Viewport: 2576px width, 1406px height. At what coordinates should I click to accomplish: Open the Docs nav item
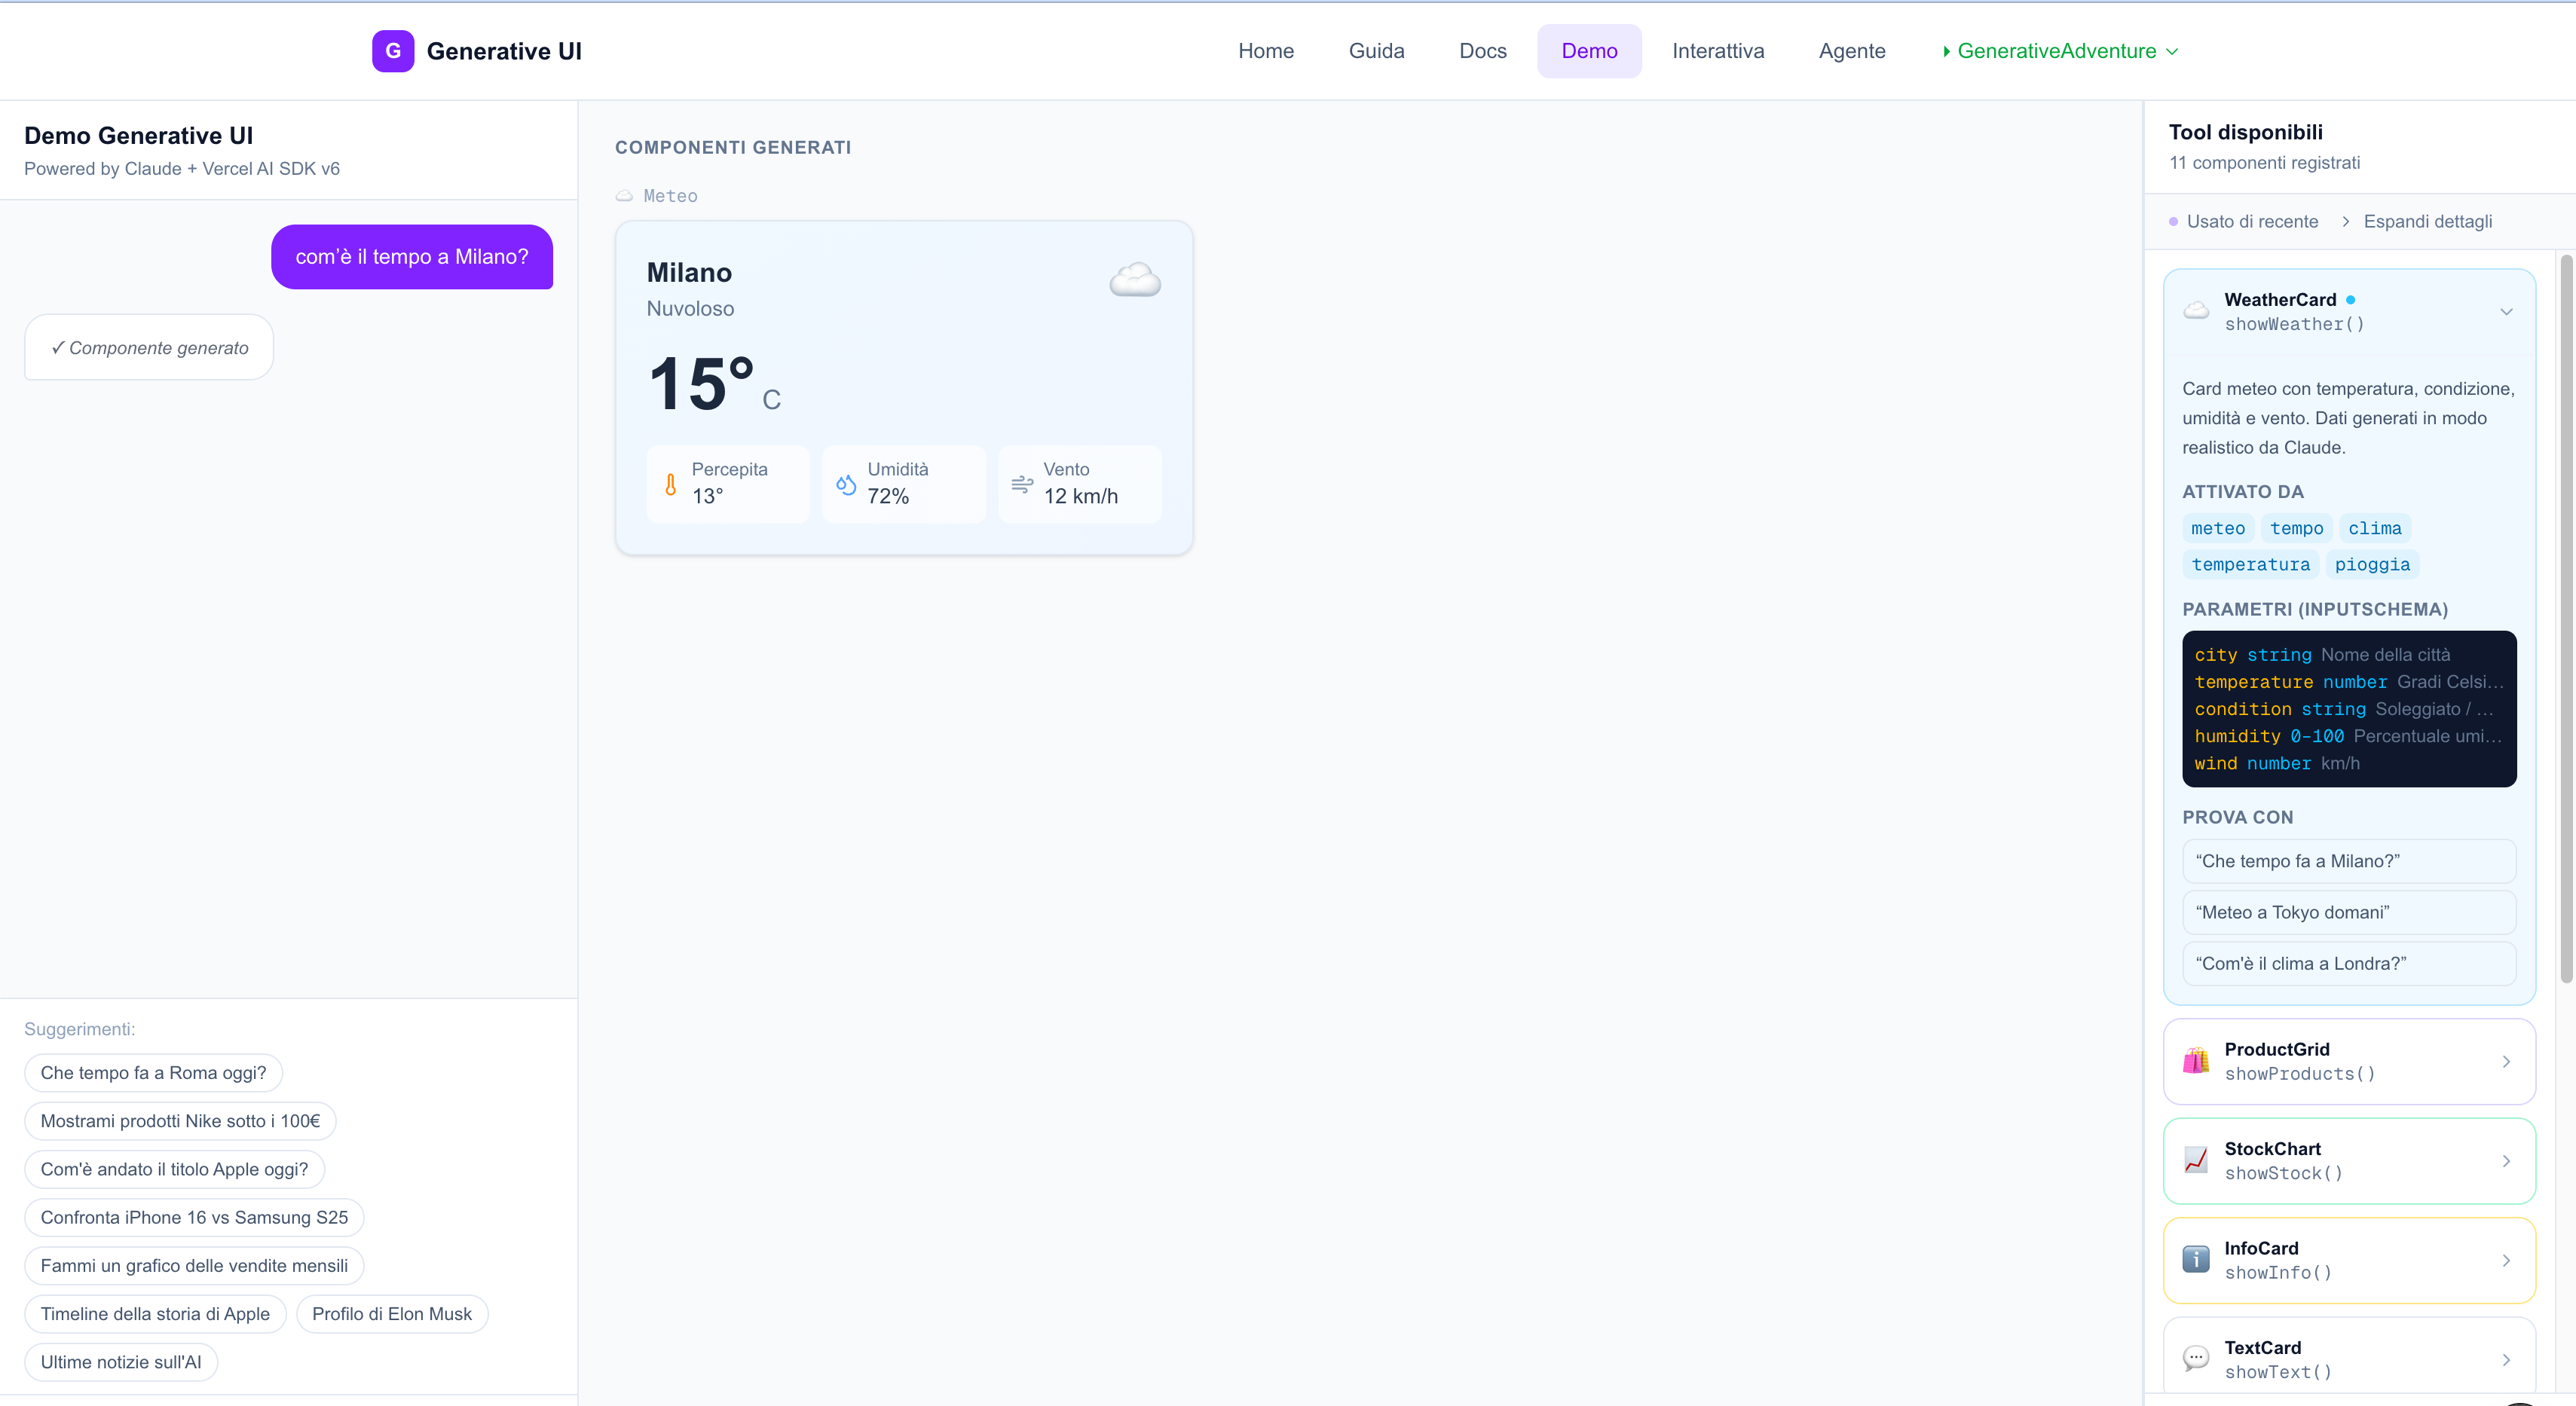[1482, 51]
